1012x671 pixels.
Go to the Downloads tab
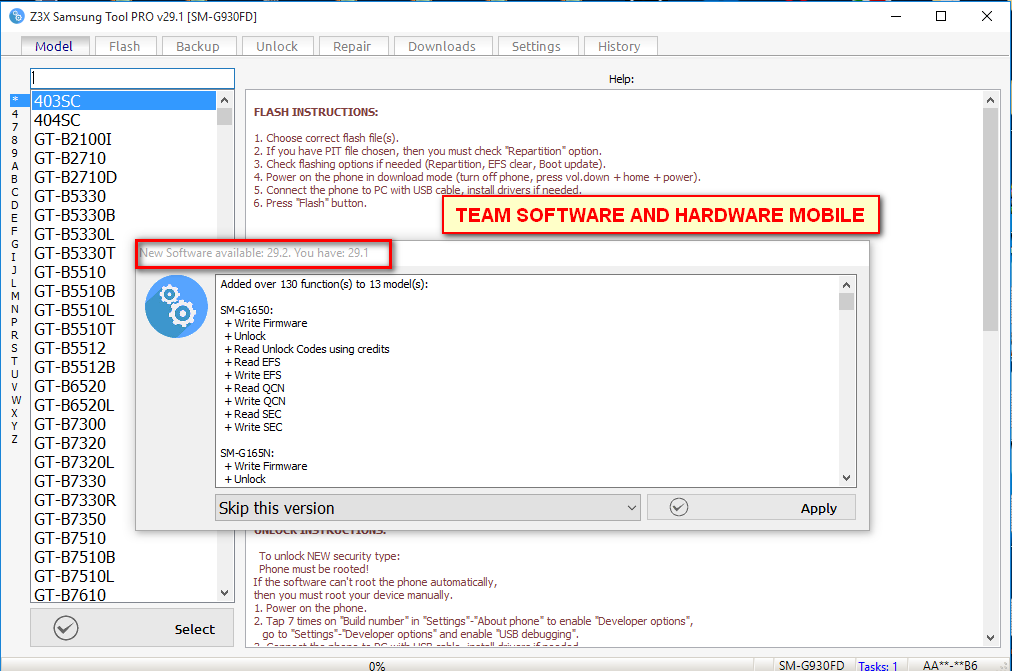point(442,46)
